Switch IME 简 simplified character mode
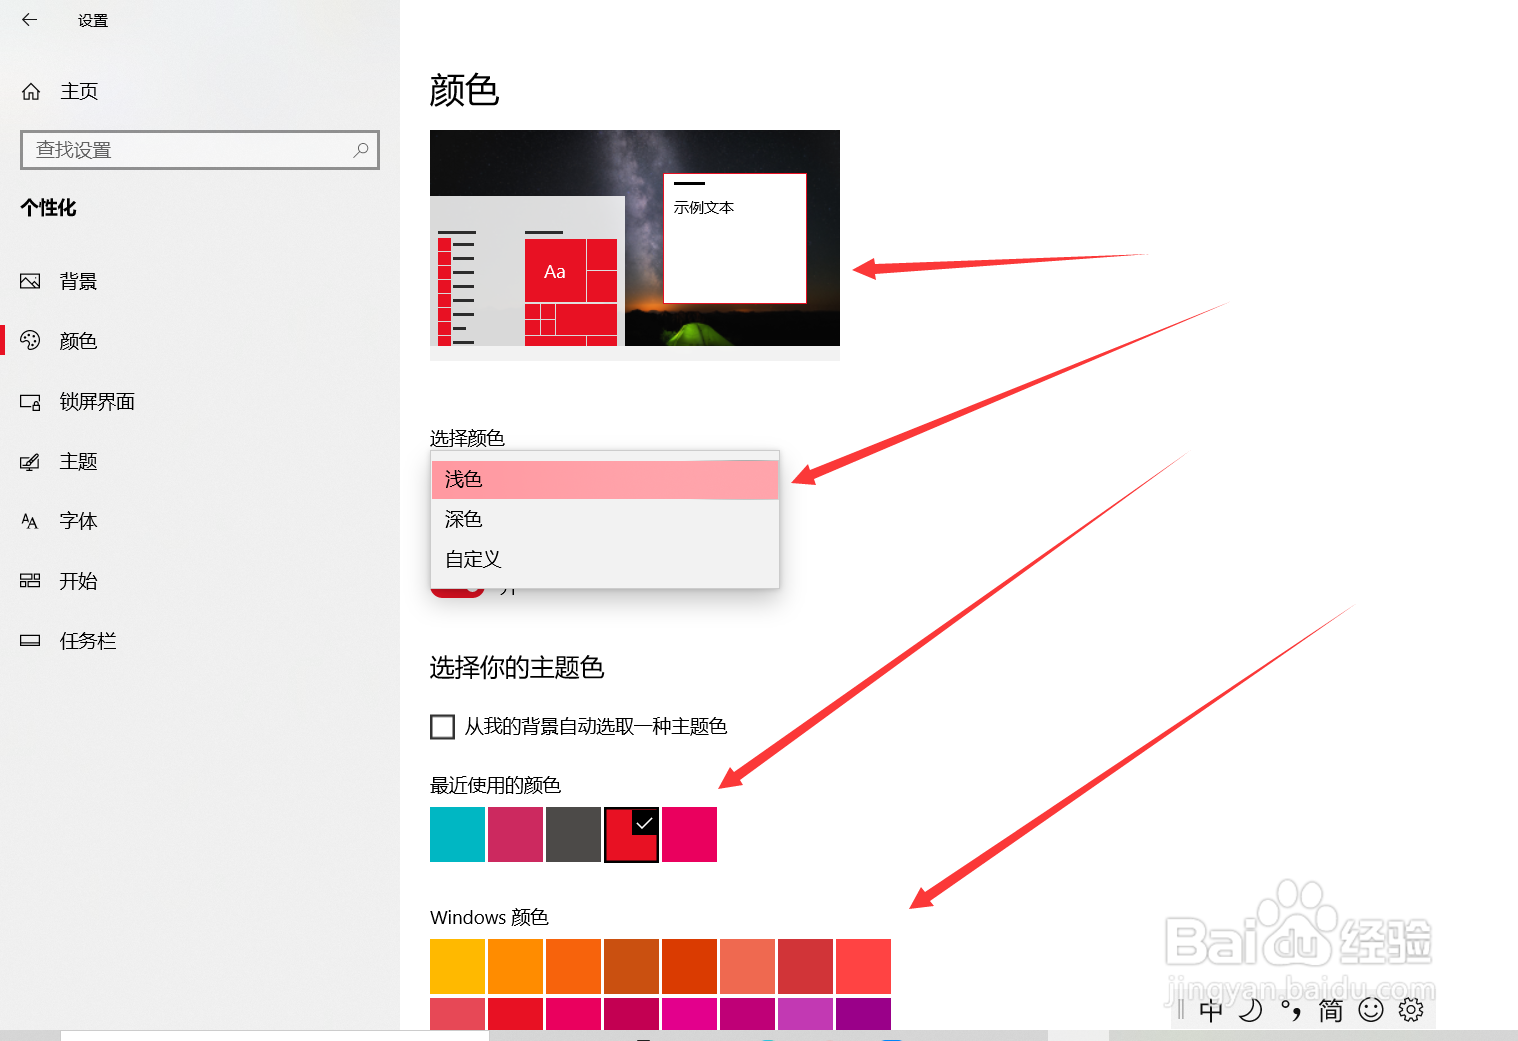The width and height of the screenshot is (1518, 1041). pyautogui.click(x=1331, y=1010)
